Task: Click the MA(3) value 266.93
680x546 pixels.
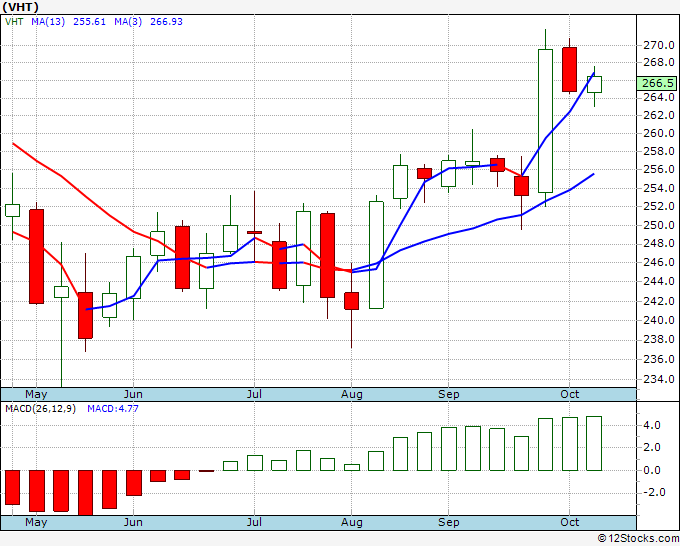Action: coord(166,22)
